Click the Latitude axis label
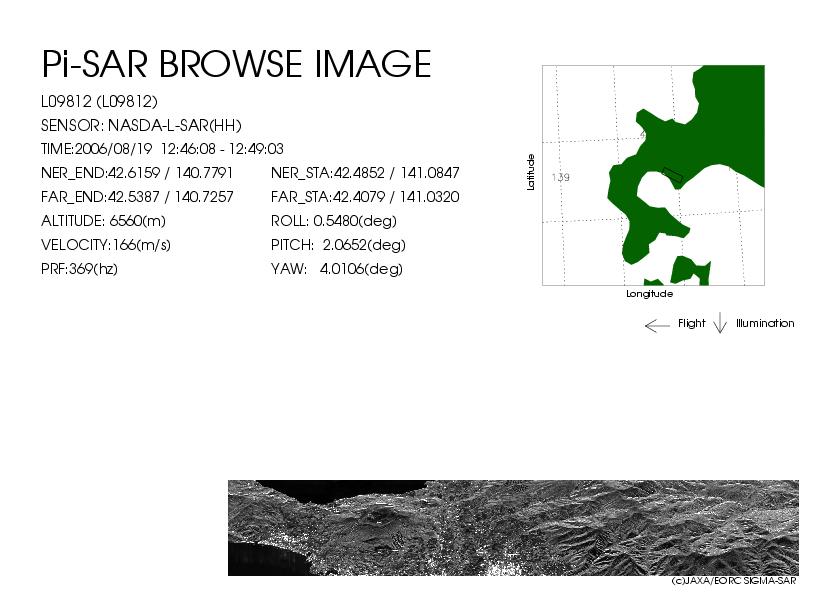 click(531, 172)
